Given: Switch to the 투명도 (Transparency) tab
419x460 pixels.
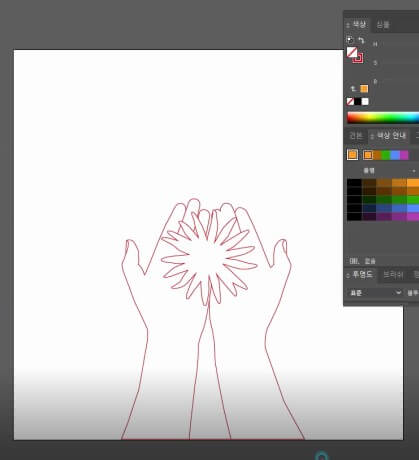Looking at the screenshot, I should (x=360, y=275).
